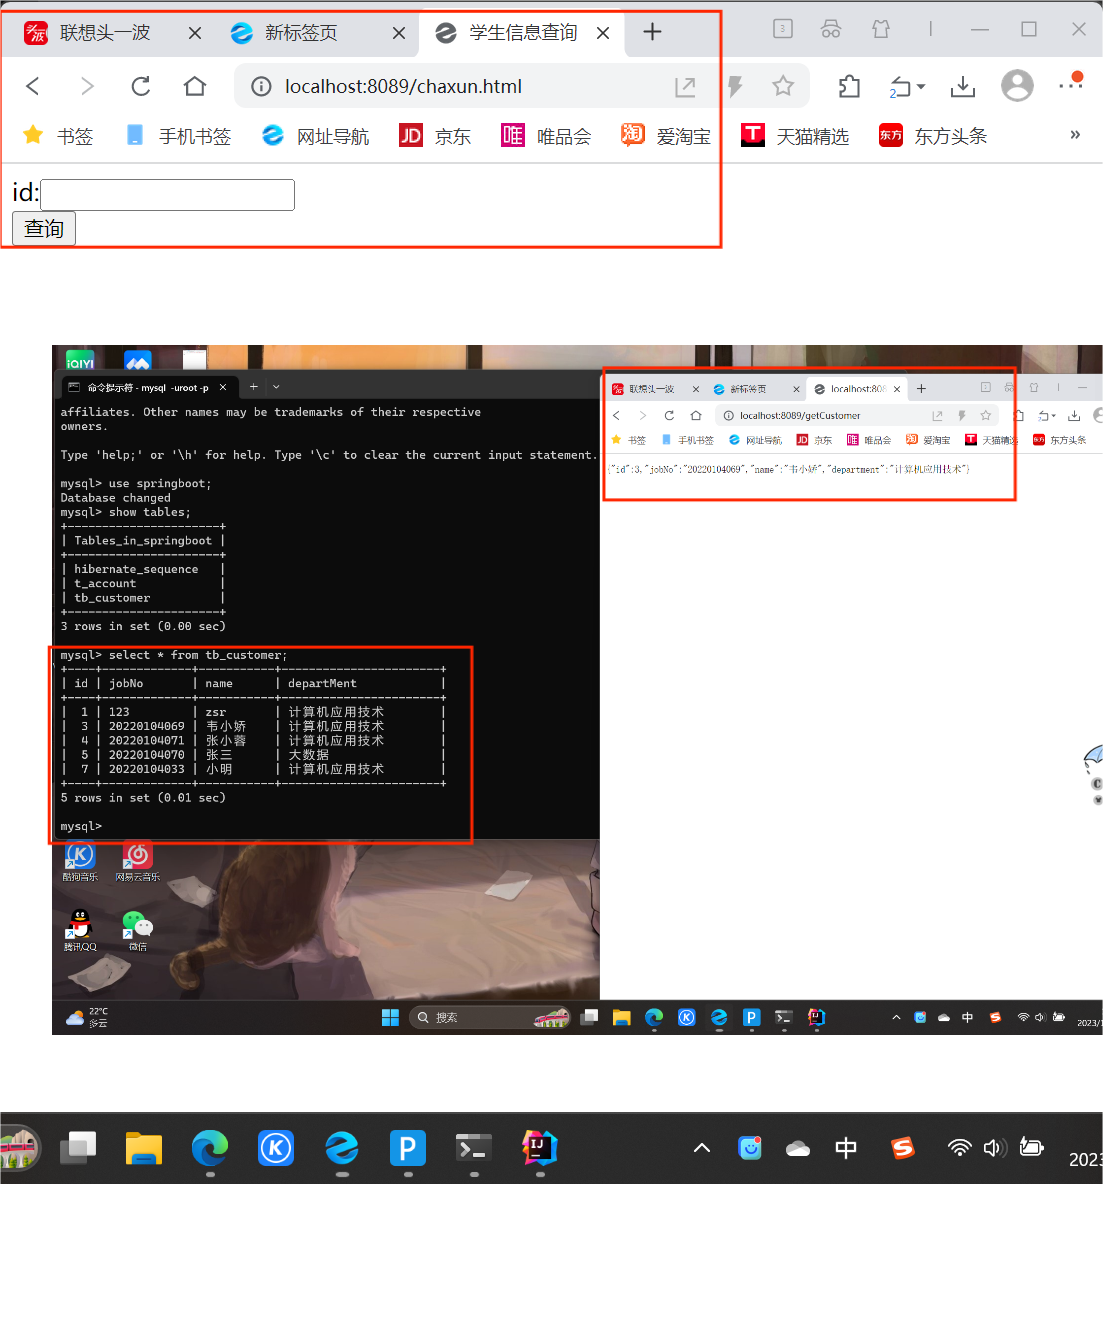Click the 网易云音乐 desktop icon in embedded screenshot
The height and width of the screenshot is (1329, 1103).
point(137,861)
